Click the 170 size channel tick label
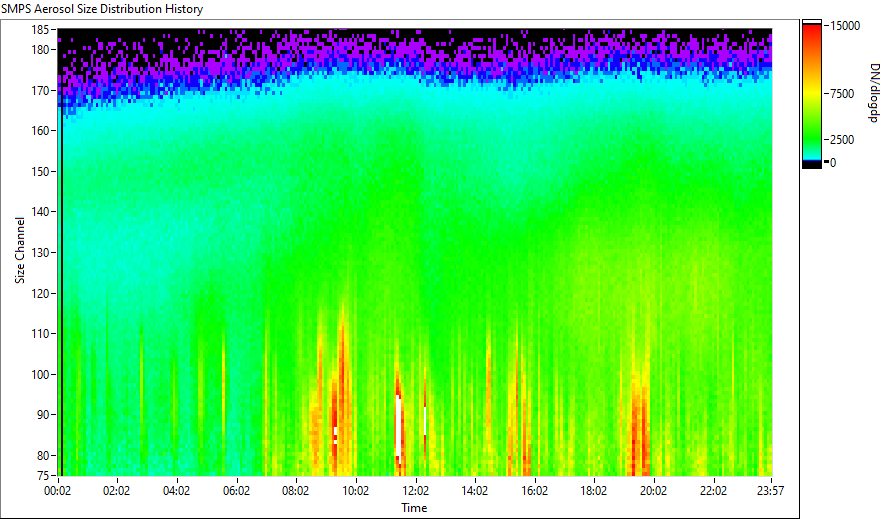Viewport: 884px width, 519px height. click(x=40, y=90)
